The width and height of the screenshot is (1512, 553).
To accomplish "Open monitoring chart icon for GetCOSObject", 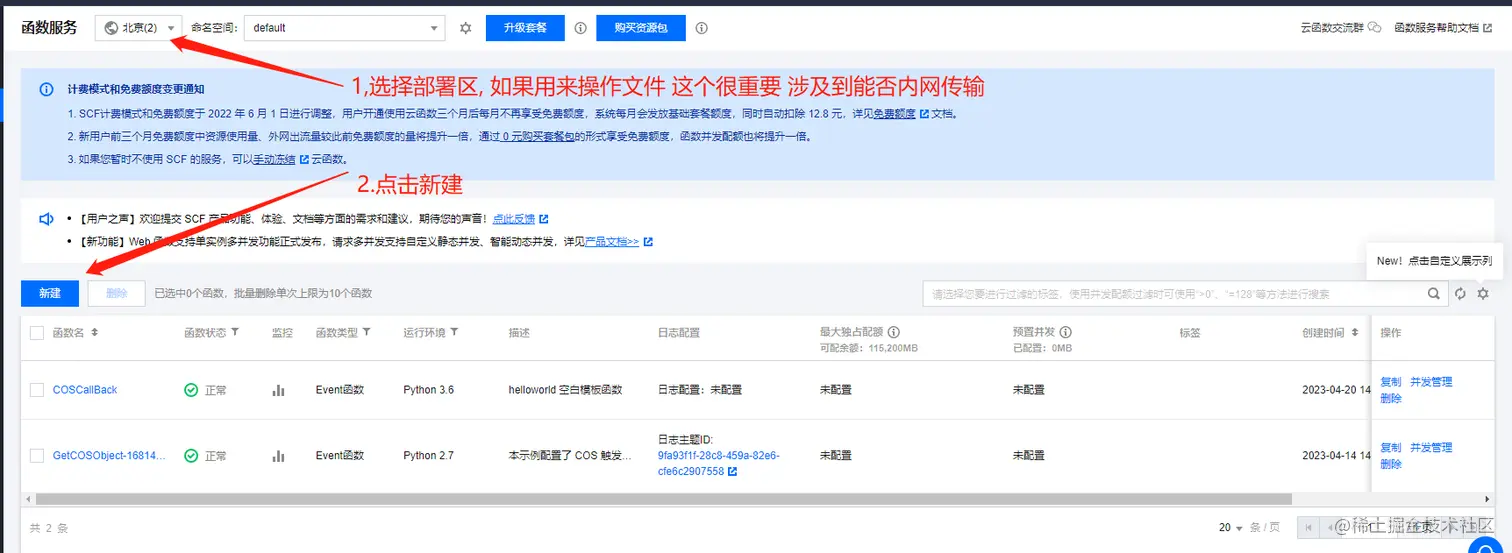I will point(279,455).
